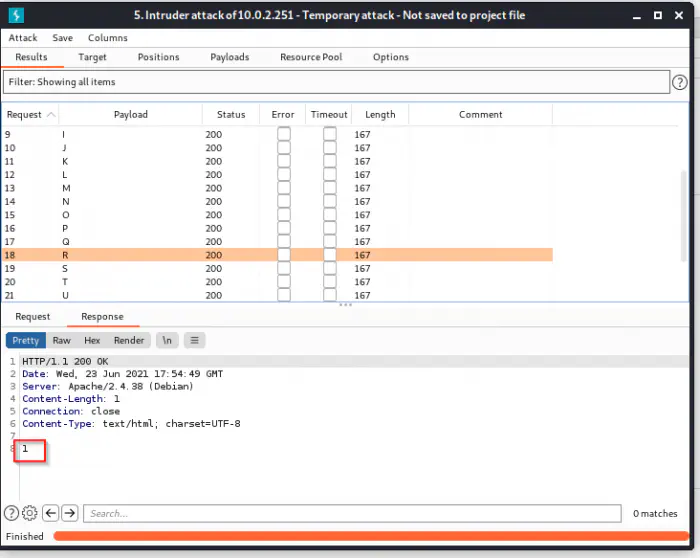Image resolution: width=700 pixels, height=558 pixels.
Task: Select the Render view button
Action: (x=129, y=340)
